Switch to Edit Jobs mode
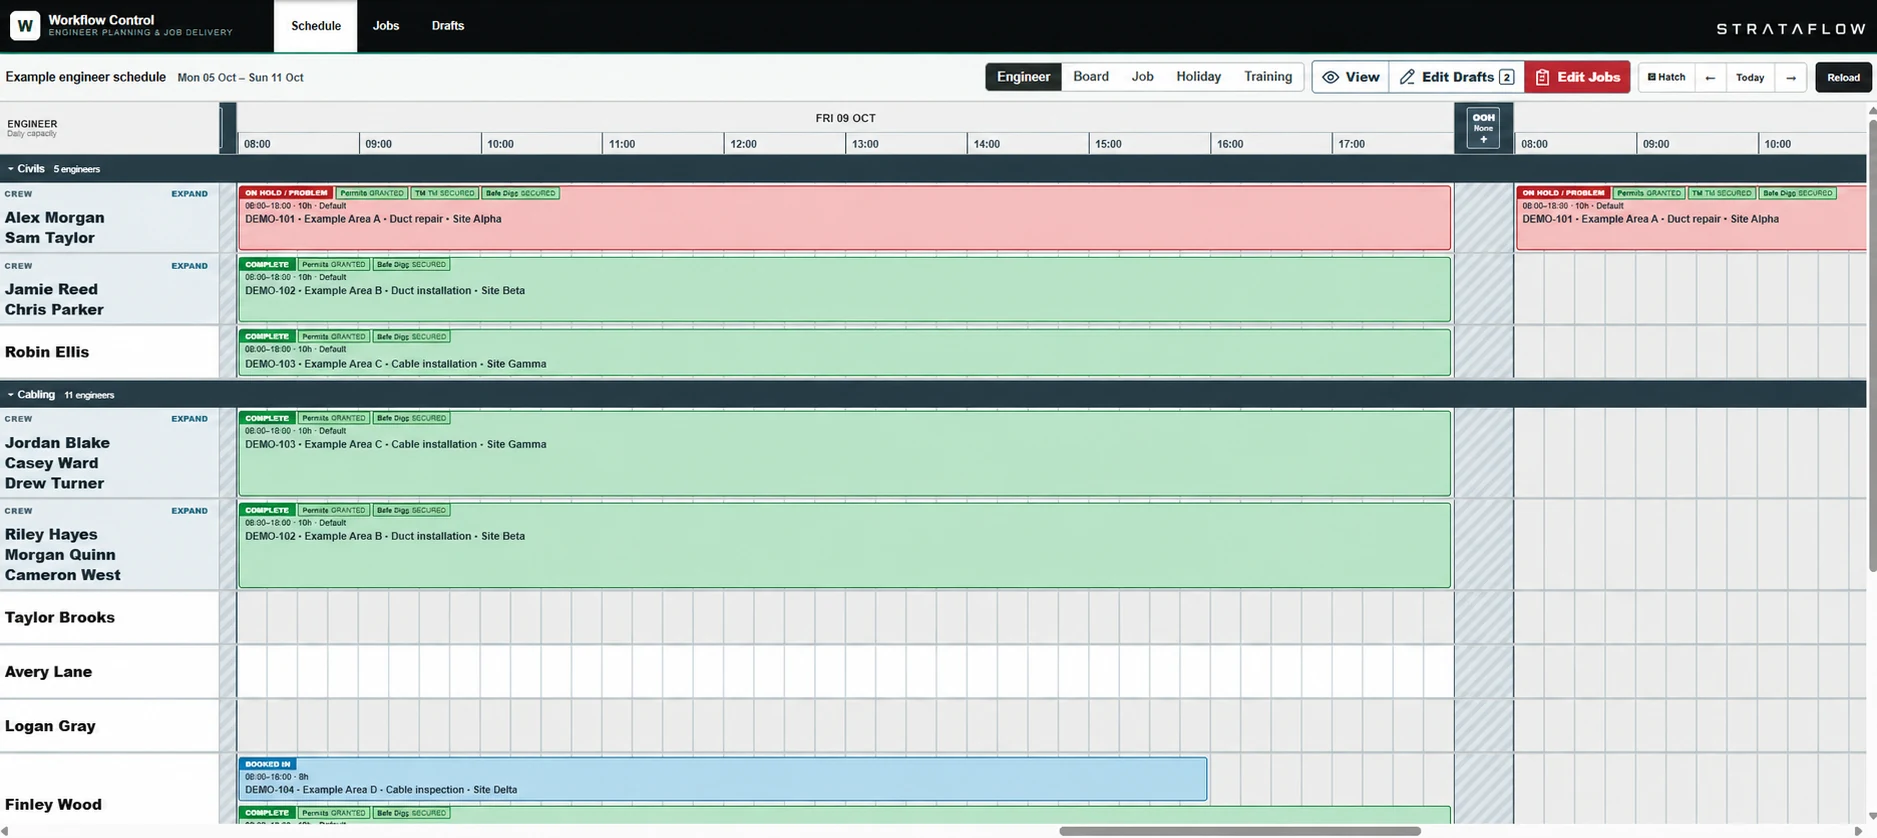The height and width of the screenshot is (838, 1877). [1577, 77]
